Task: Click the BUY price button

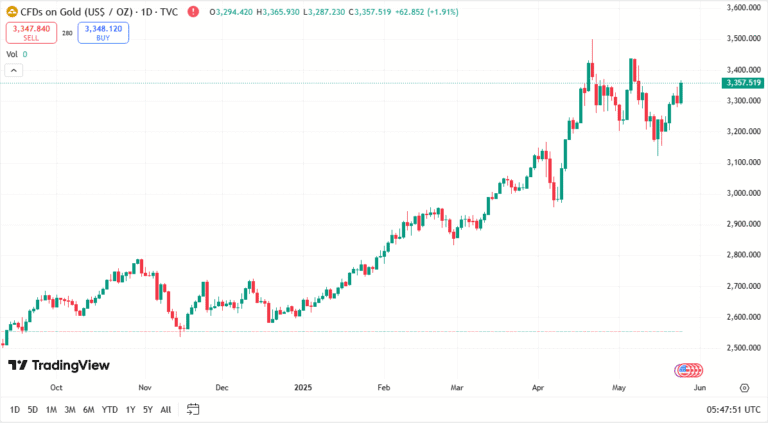Action: [103, 33]
